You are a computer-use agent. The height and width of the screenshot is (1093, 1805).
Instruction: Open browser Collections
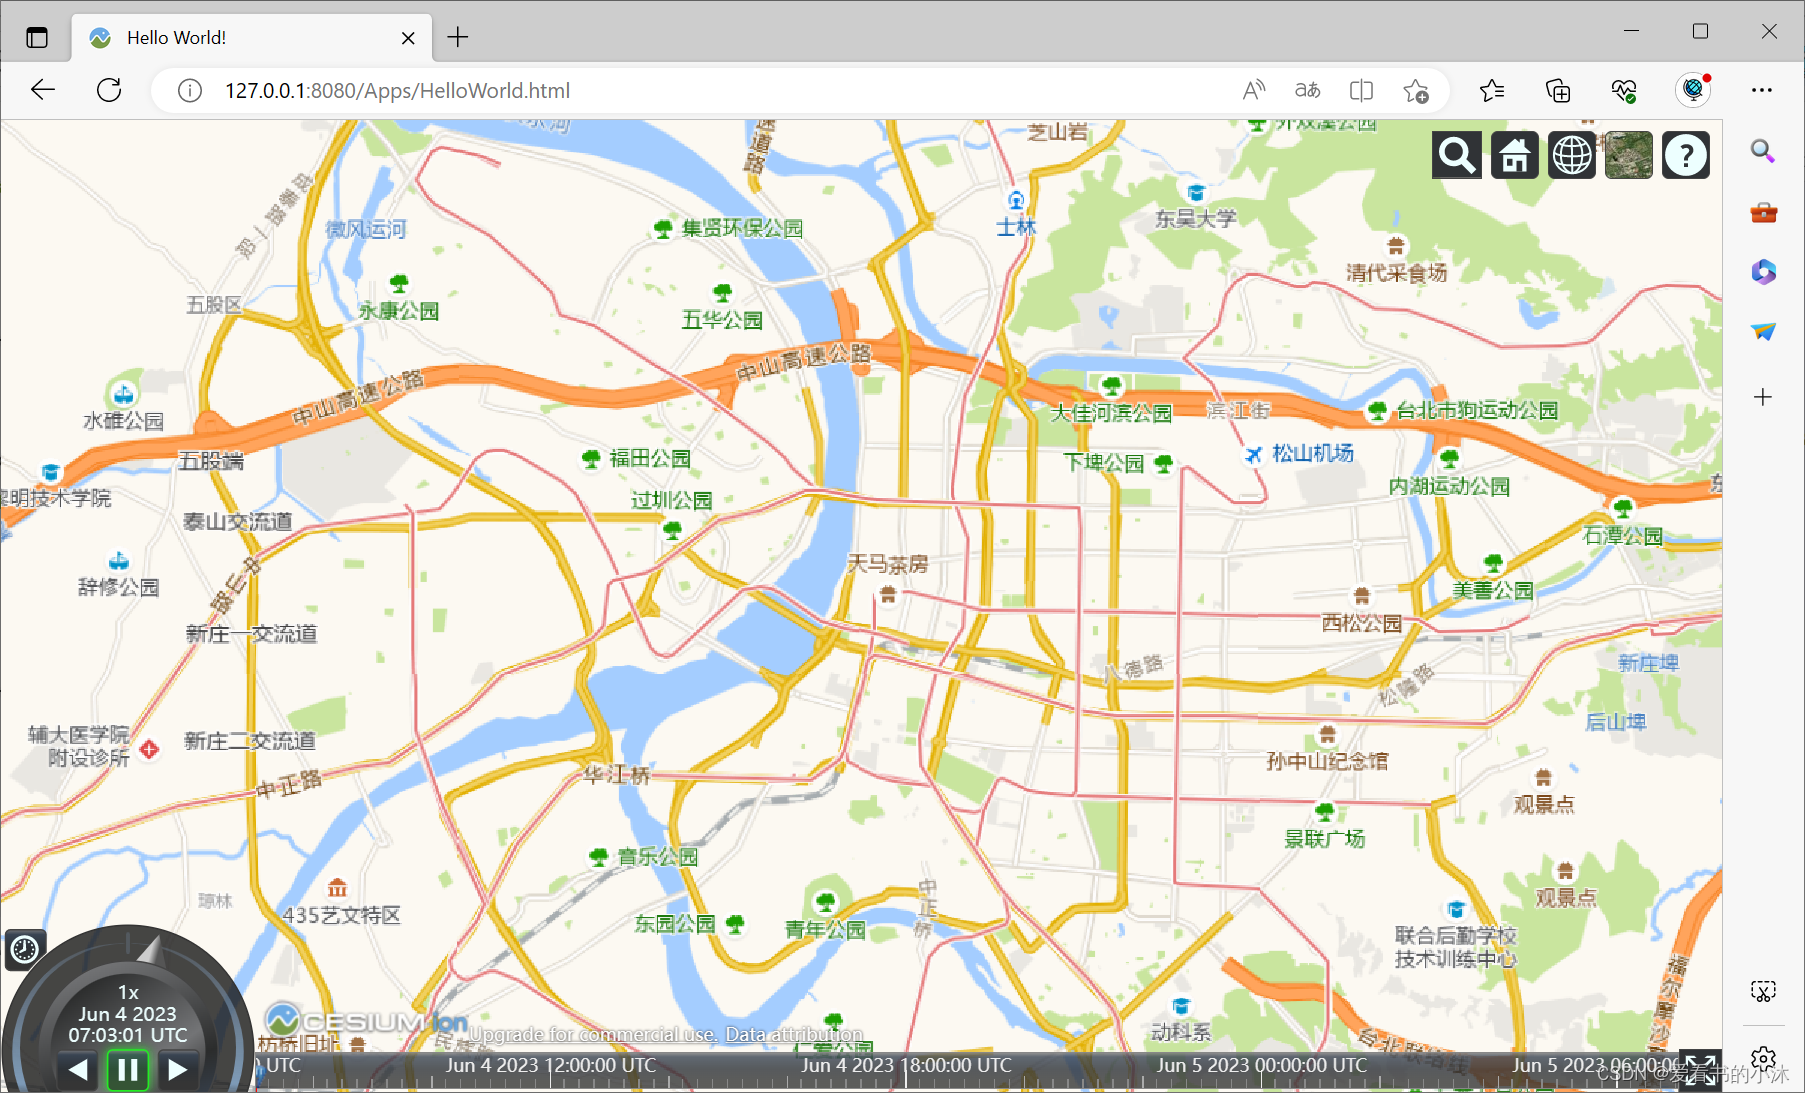tap(1558, 91)
